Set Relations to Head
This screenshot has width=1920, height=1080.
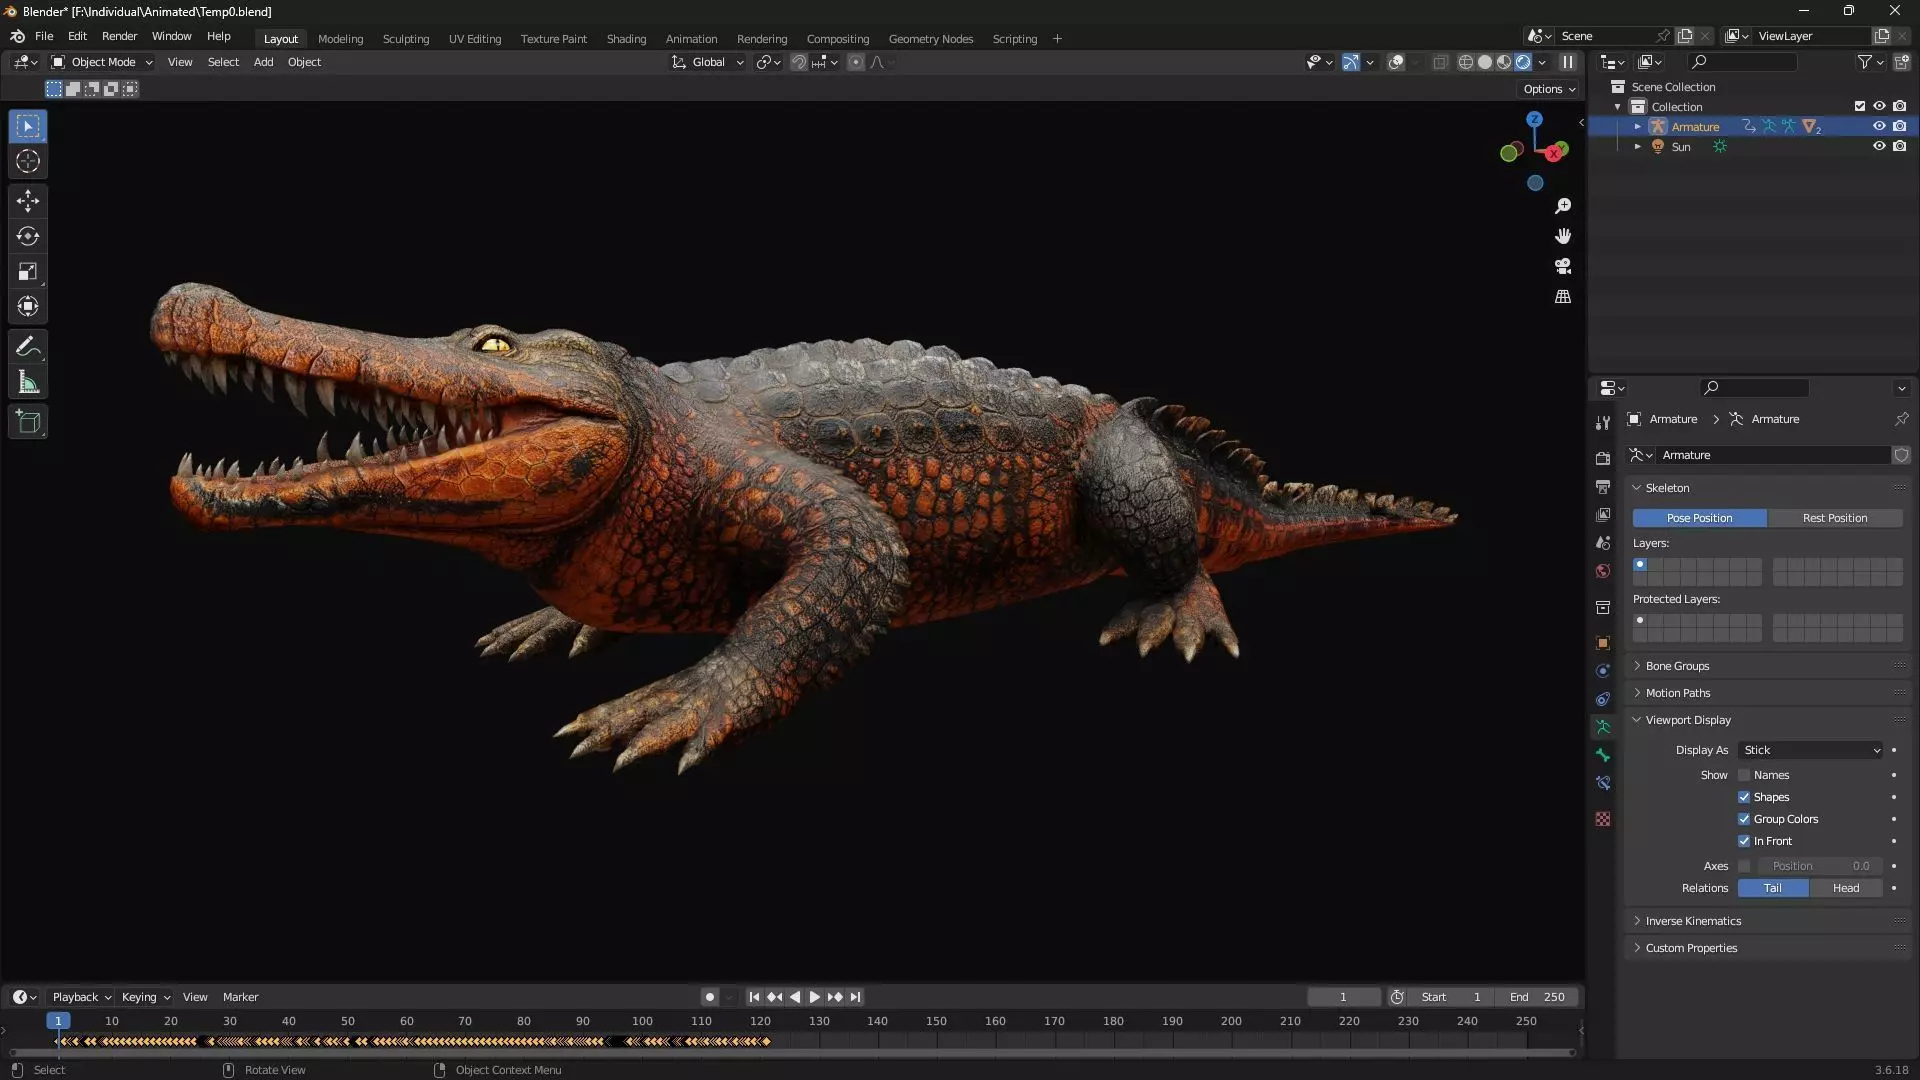(1846, 888)
